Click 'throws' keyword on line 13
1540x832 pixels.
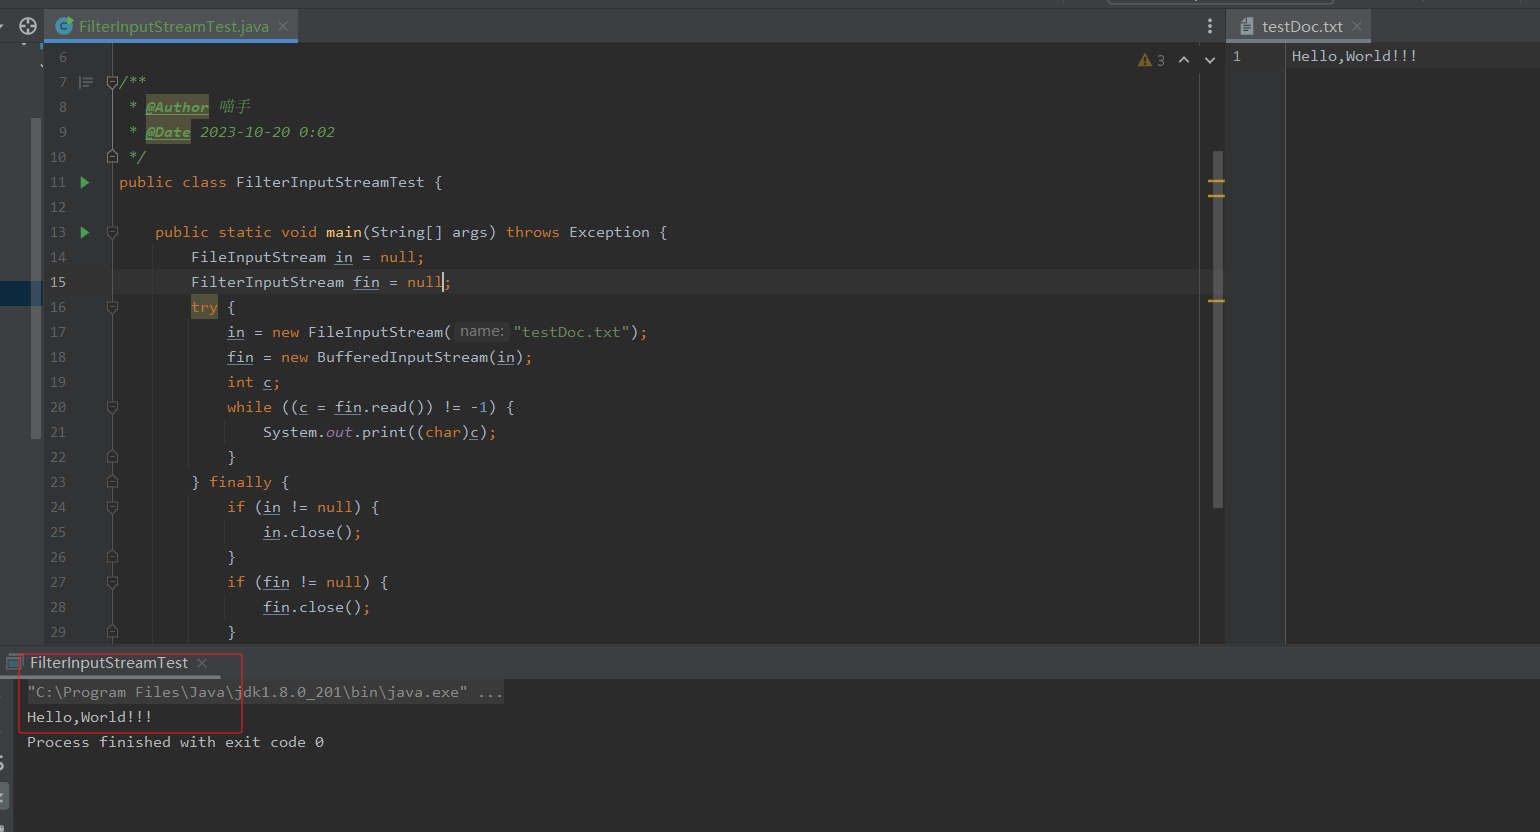coord(533,232)
